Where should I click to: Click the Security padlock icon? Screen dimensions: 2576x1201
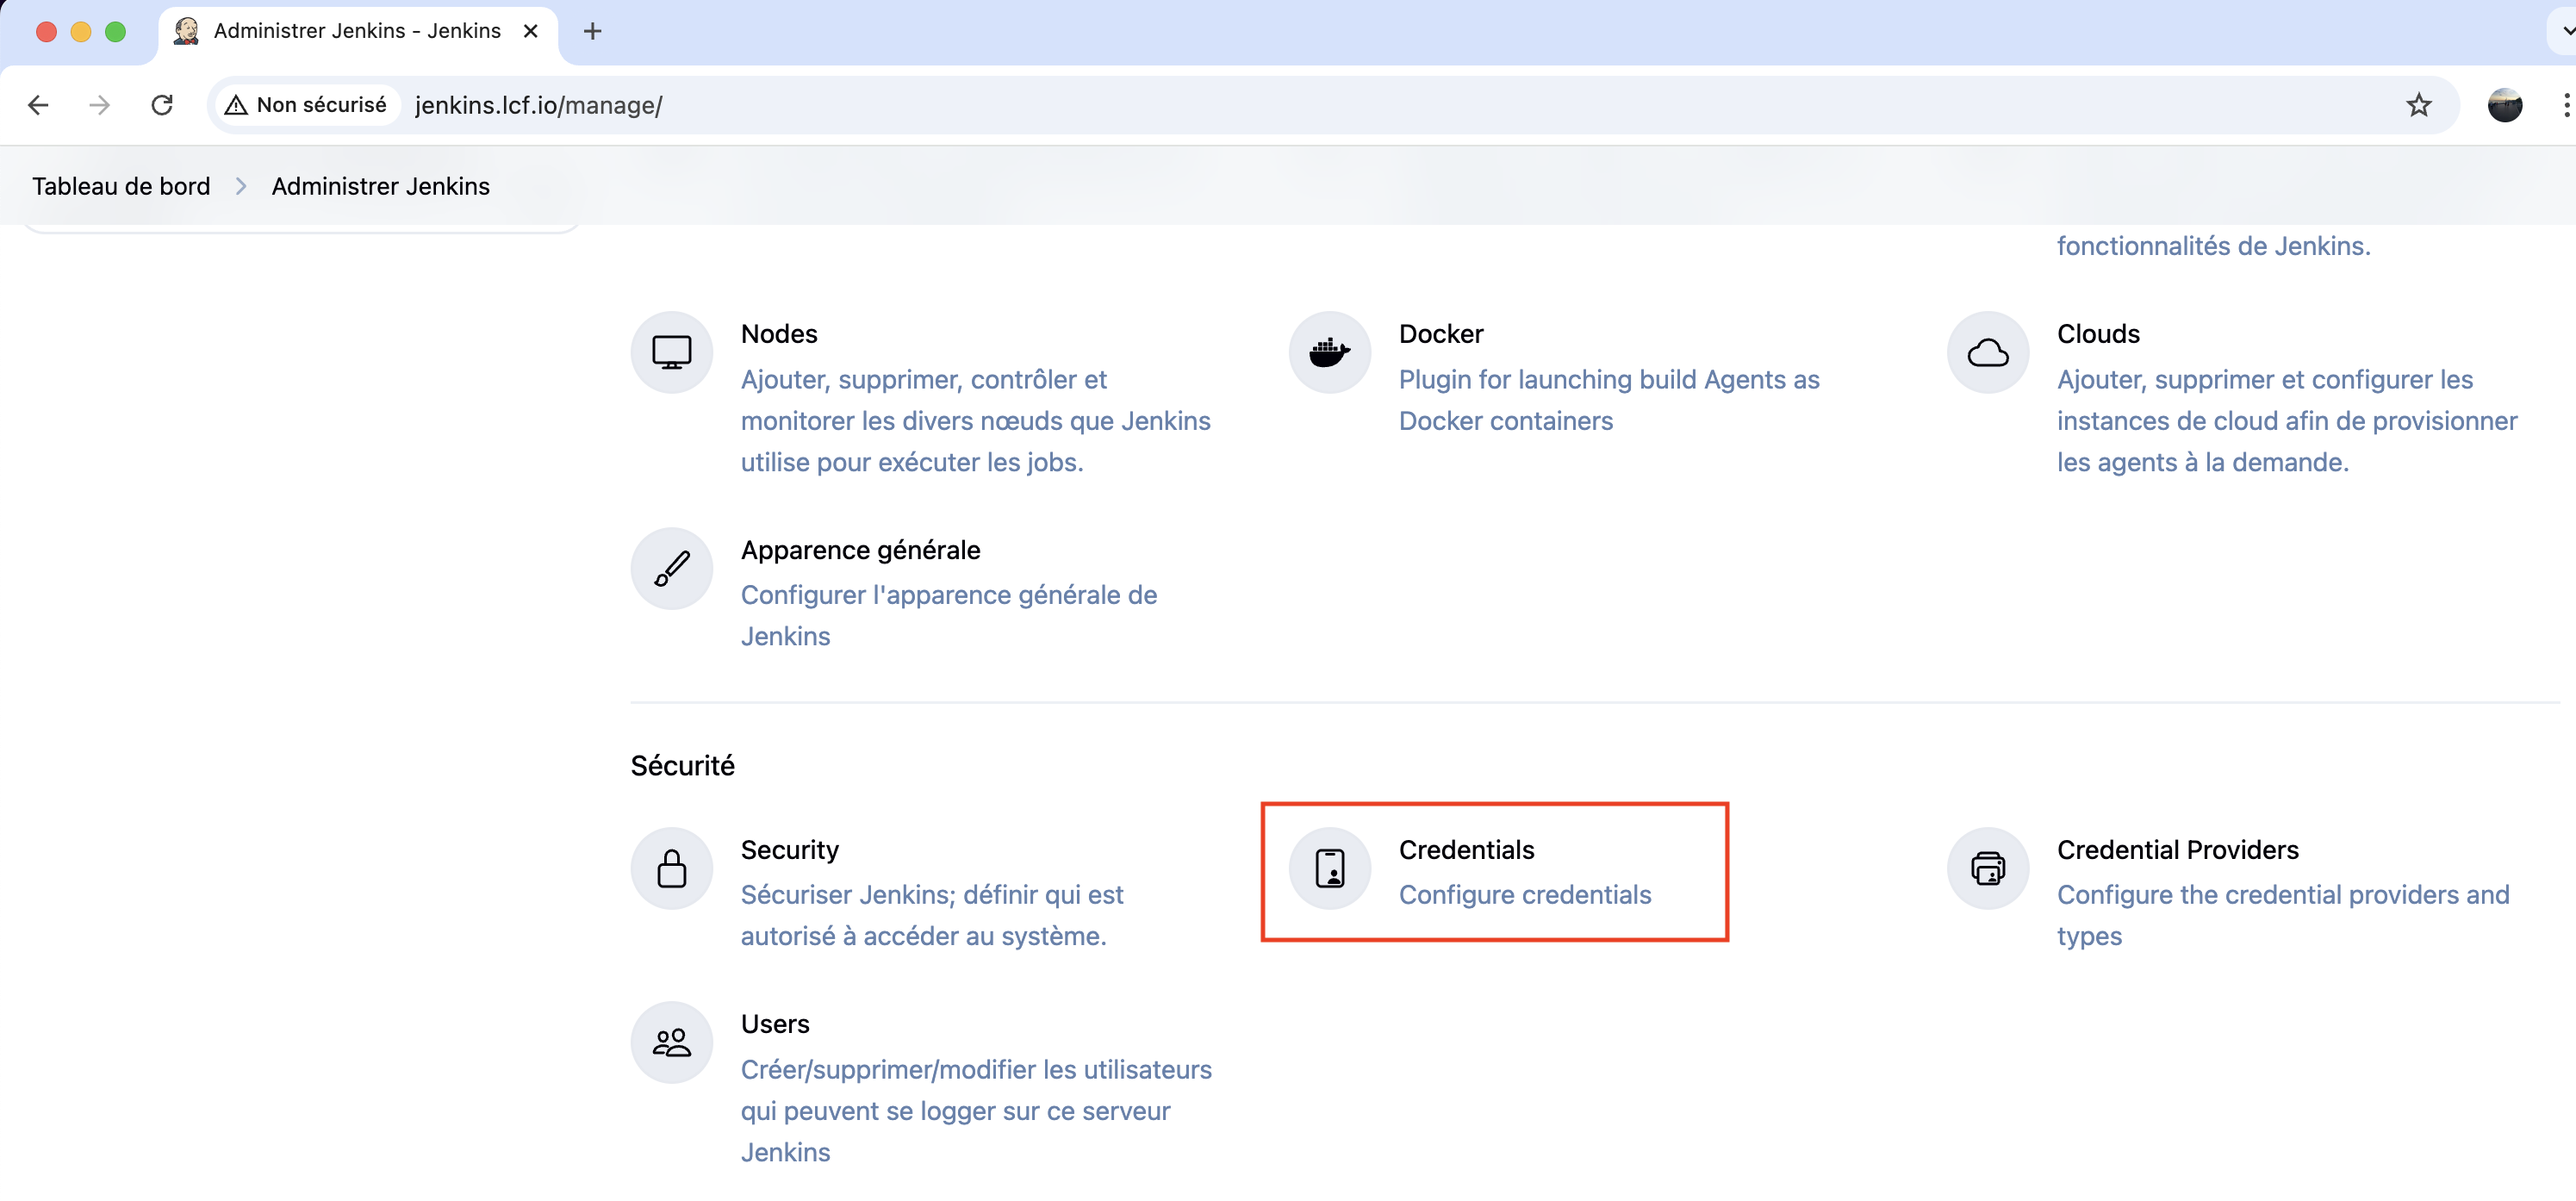click(671, 868)
